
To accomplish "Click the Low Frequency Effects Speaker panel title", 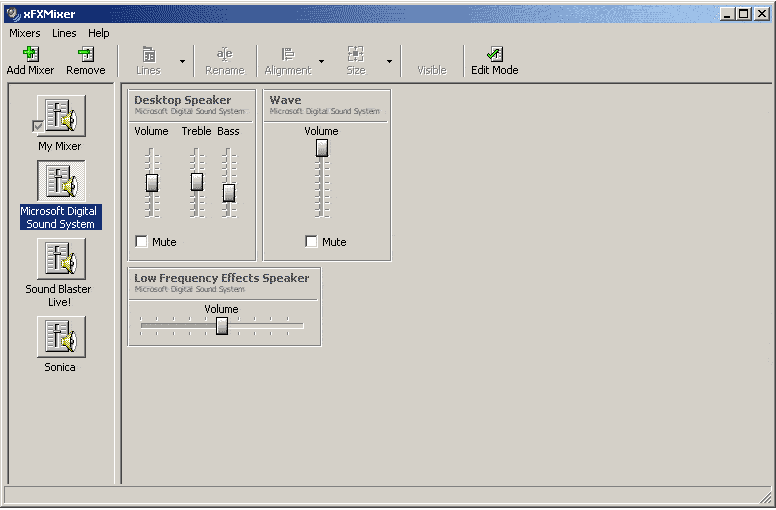I will point(222,278).
